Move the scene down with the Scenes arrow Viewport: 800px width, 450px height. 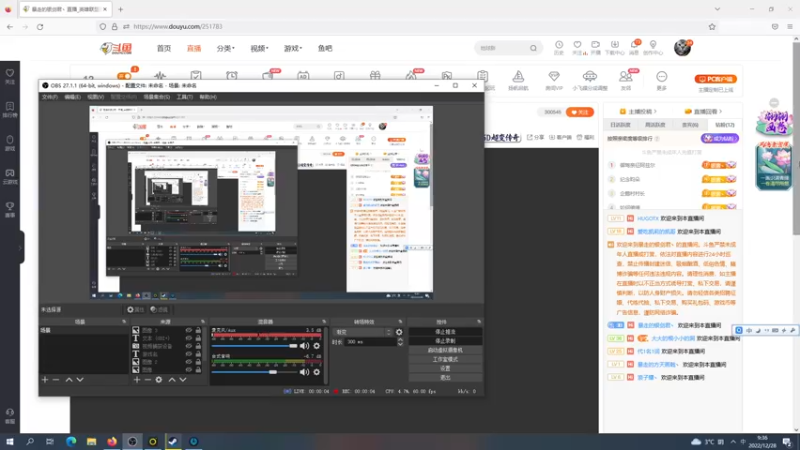point(80,380)
